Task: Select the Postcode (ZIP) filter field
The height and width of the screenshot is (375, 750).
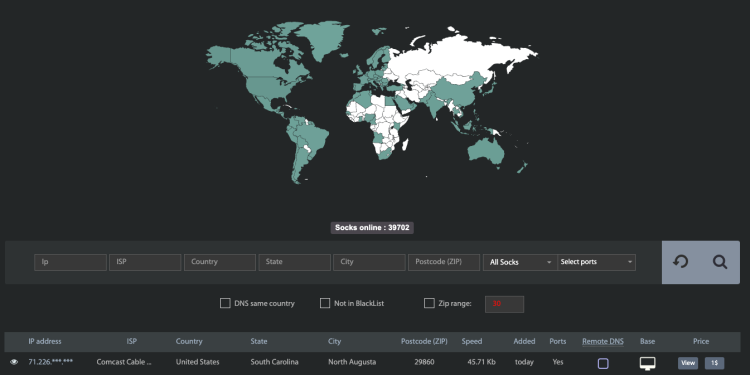Action: coord(444,262)
